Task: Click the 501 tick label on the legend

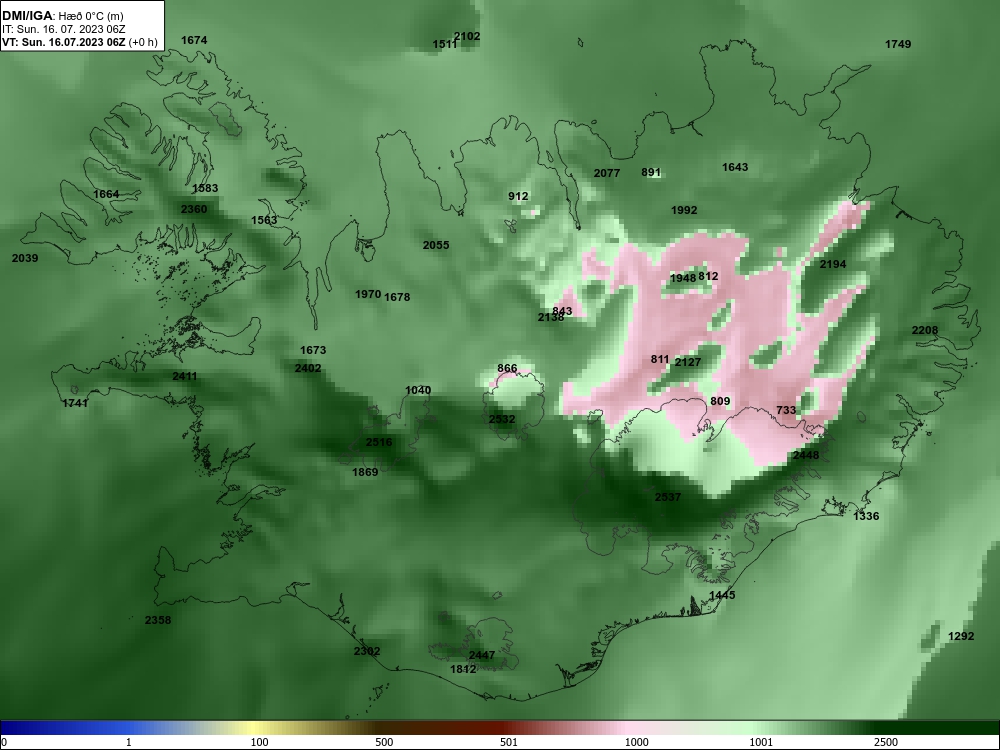Action: (509, 742)
